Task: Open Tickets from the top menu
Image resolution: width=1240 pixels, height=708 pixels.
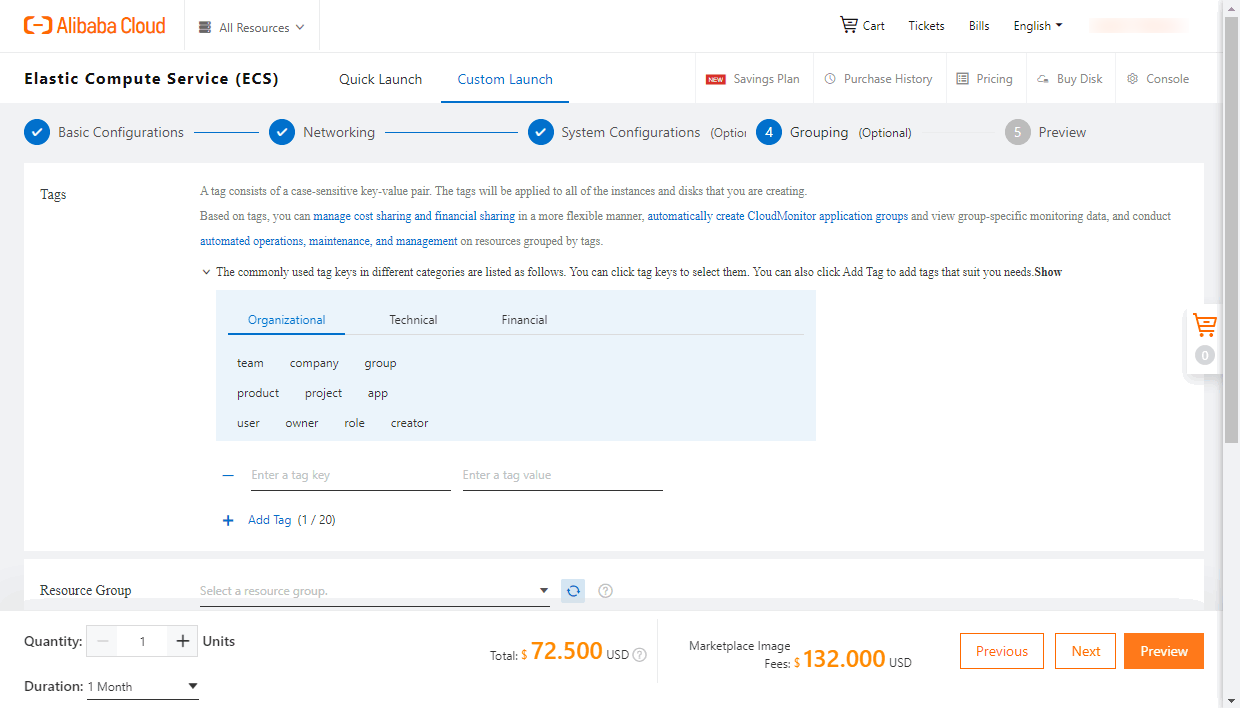Action: click(x=925, y=25)
